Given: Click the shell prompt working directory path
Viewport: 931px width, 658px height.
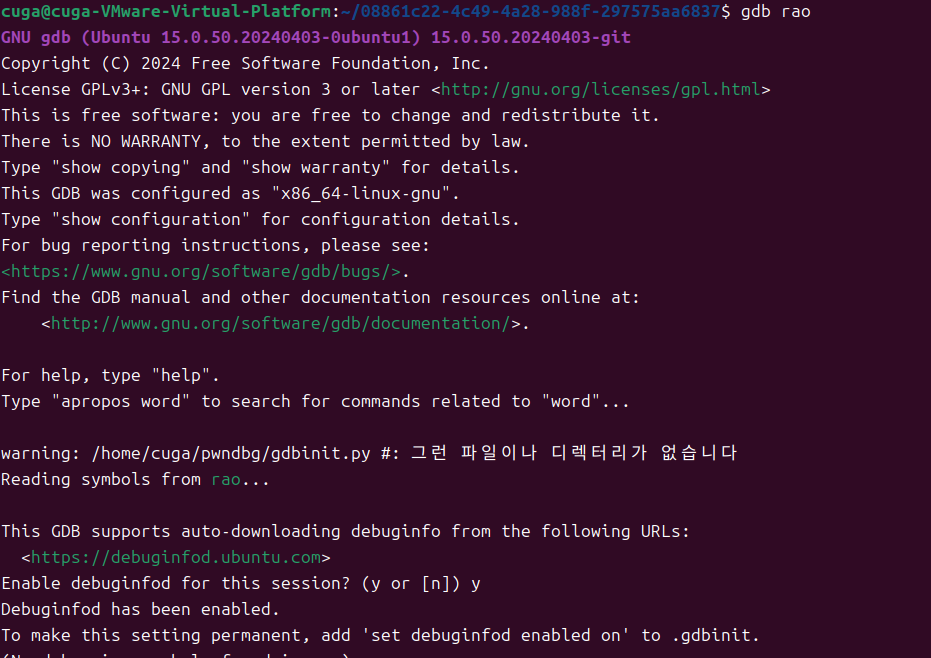Looking at the screenshot, I should 530,11.
